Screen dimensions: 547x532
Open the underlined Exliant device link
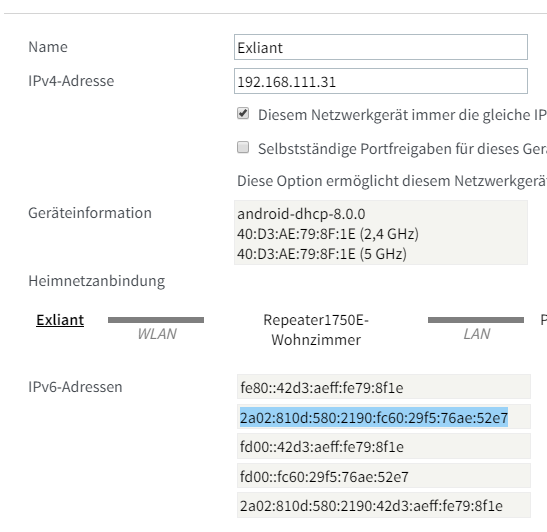tap(60, 320)
